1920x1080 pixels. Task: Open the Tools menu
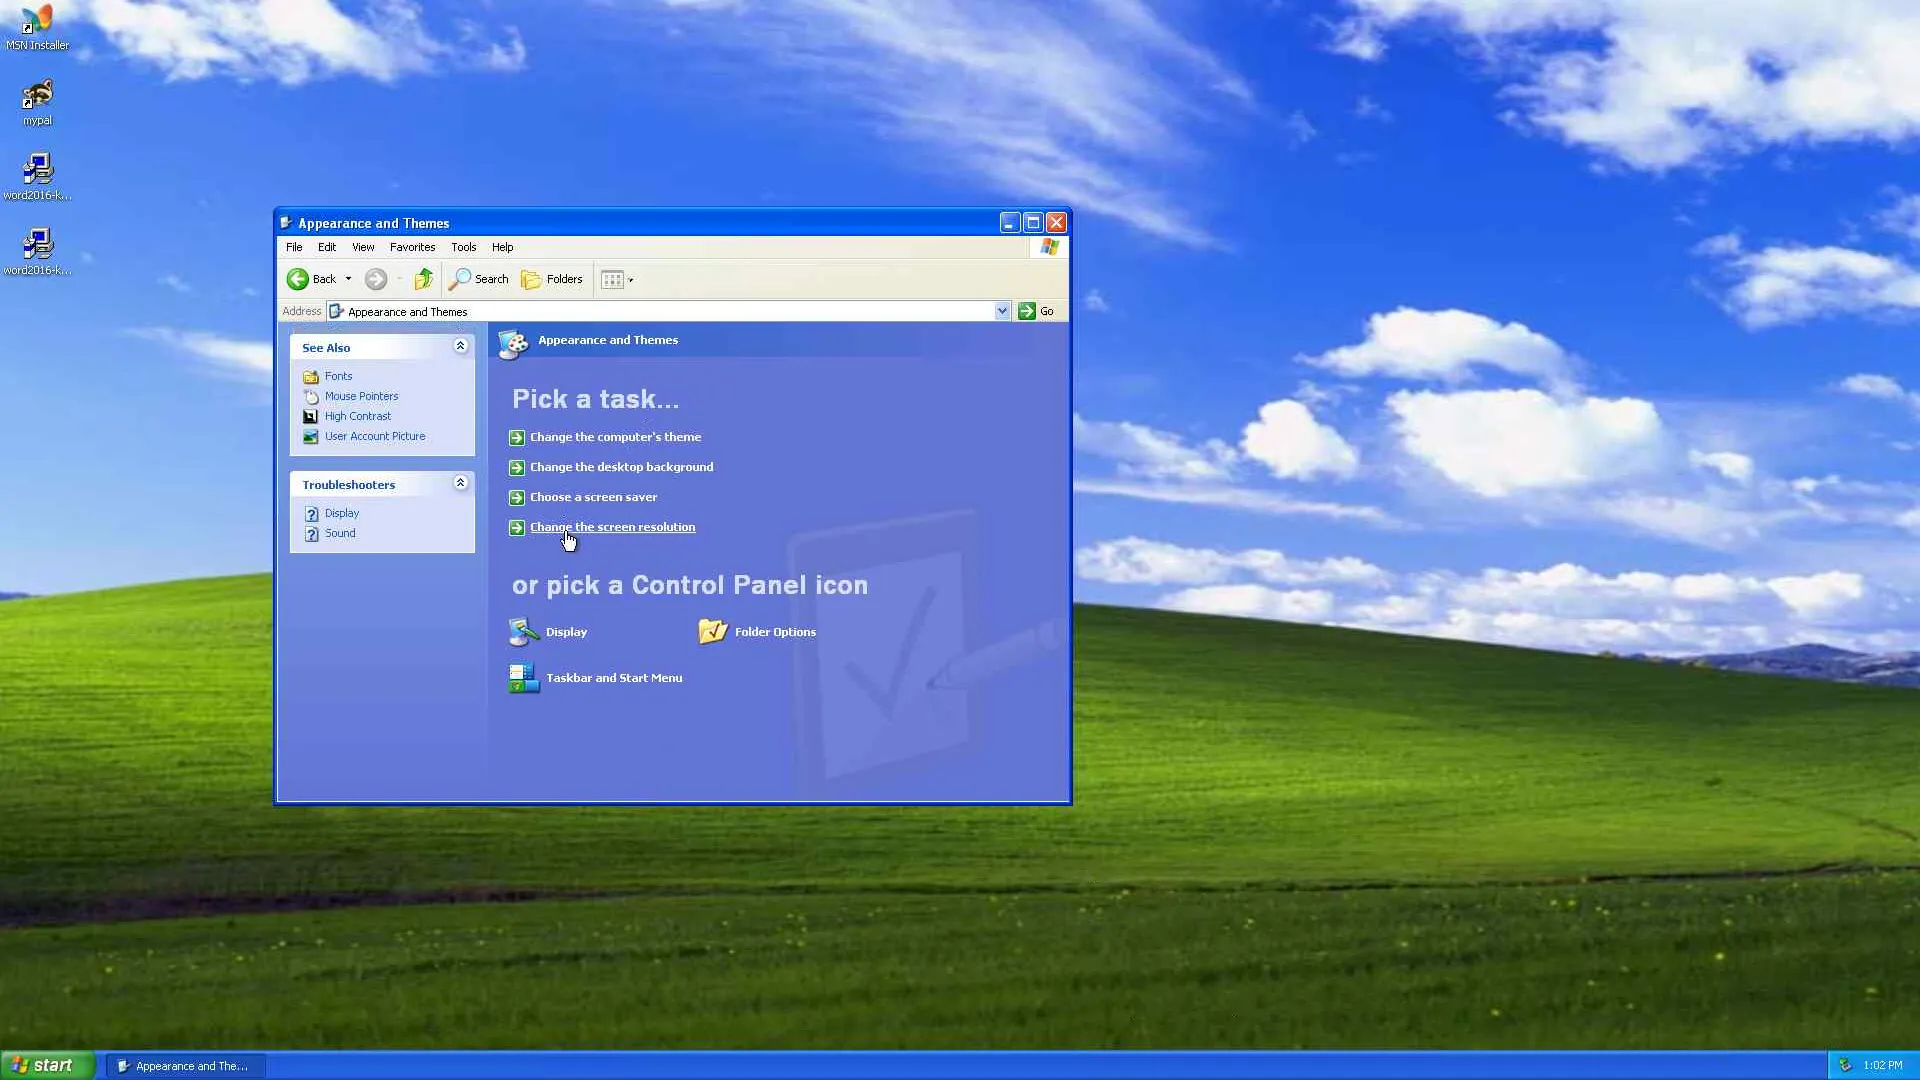tap(463, 247)
